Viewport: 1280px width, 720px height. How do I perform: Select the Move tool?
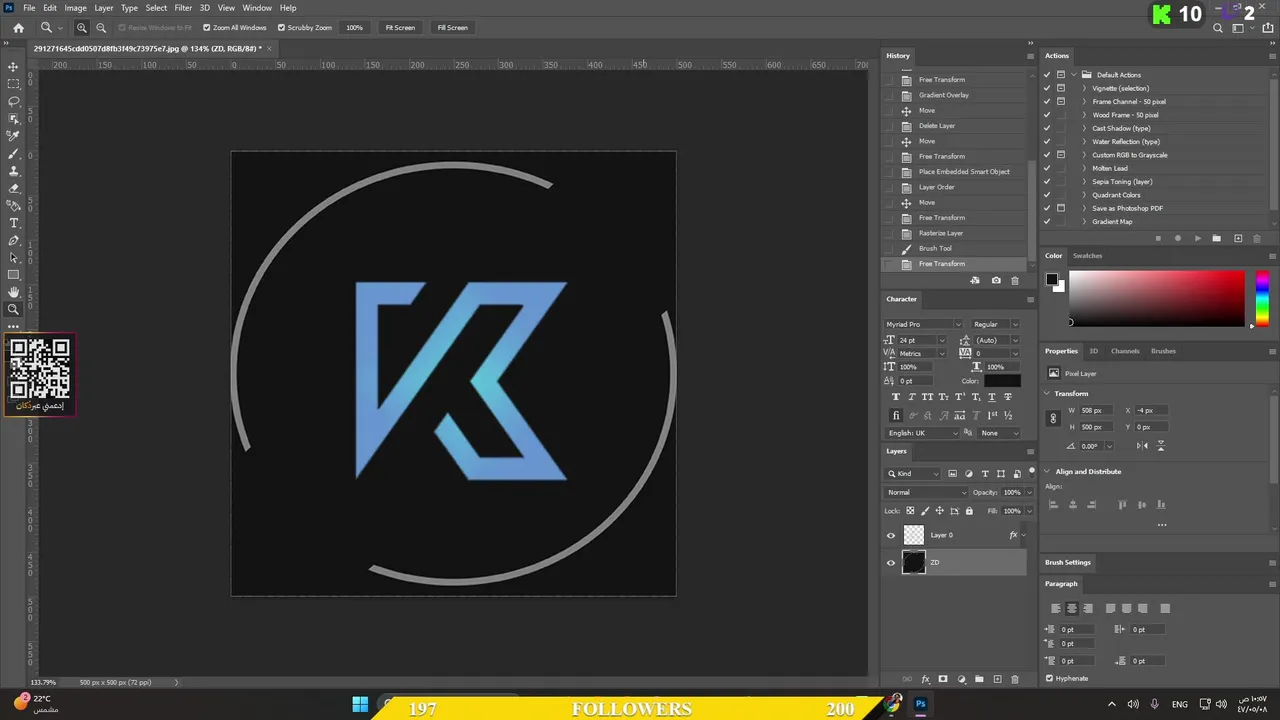coord(13,66)
